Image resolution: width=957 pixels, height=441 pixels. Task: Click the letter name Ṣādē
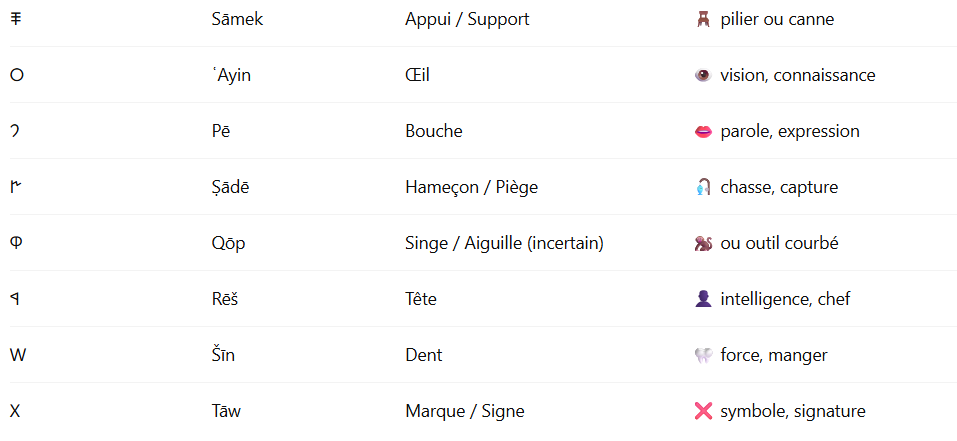click(x=230, y=188)
